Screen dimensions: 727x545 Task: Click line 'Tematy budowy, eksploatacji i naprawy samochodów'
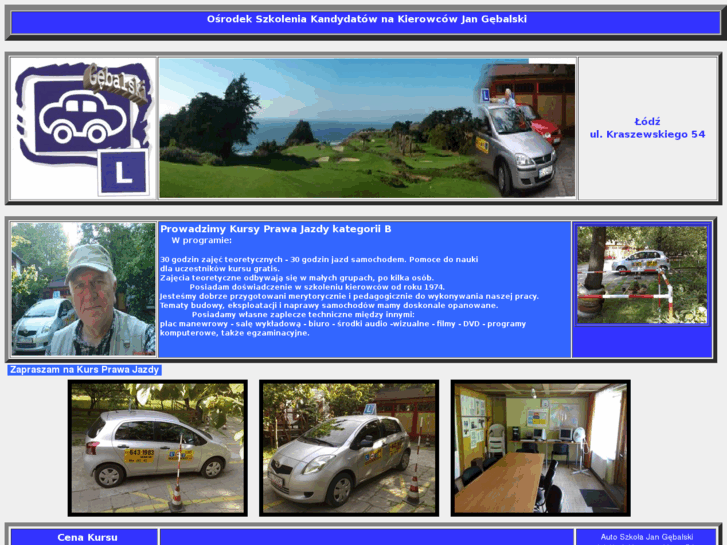click(x=329, y=305)
